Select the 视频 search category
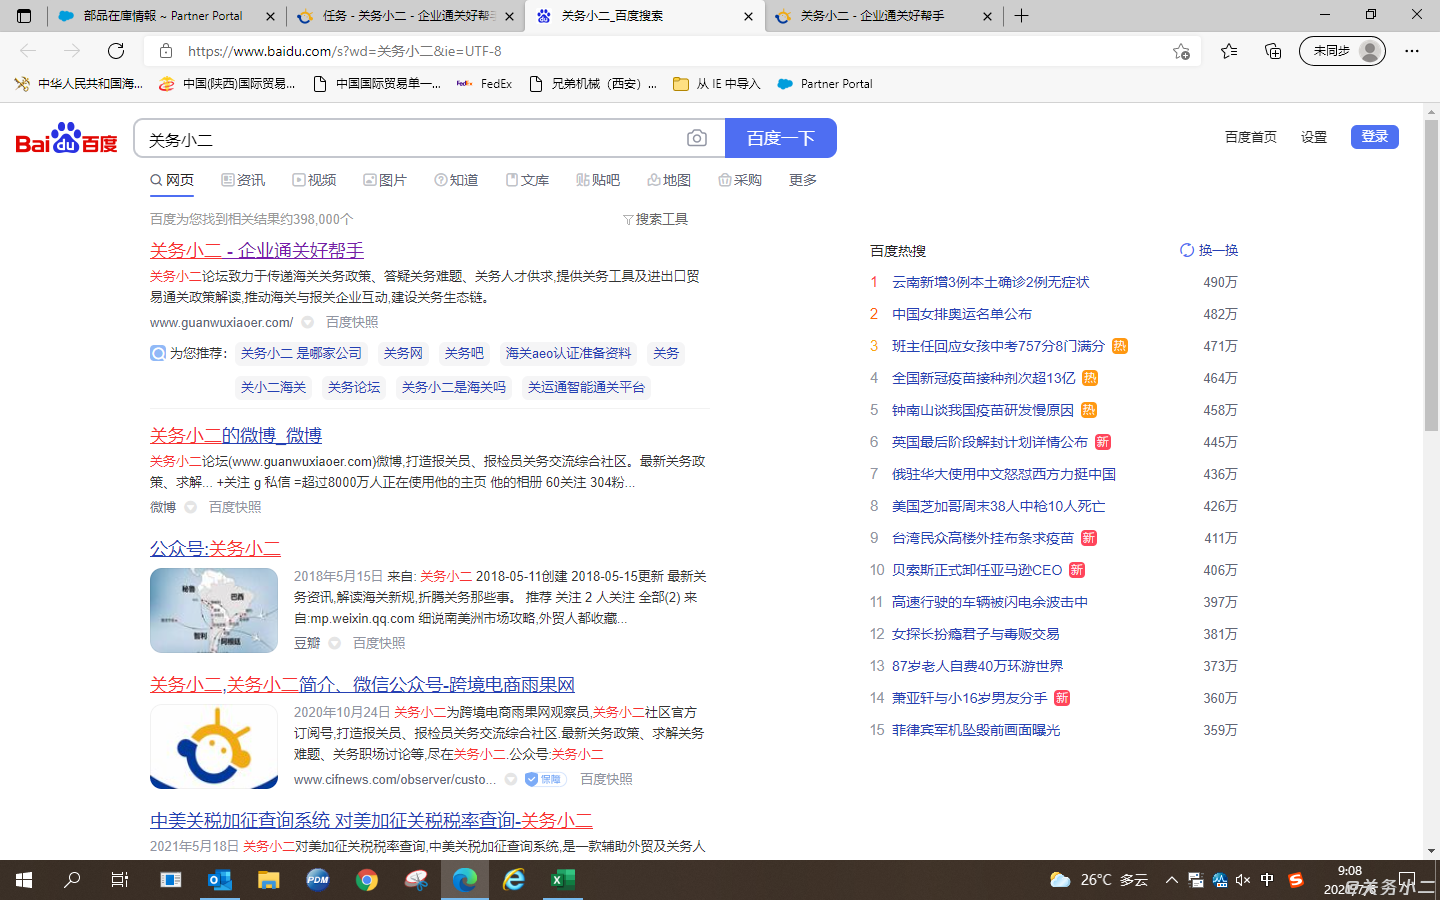 pos(314,180)
